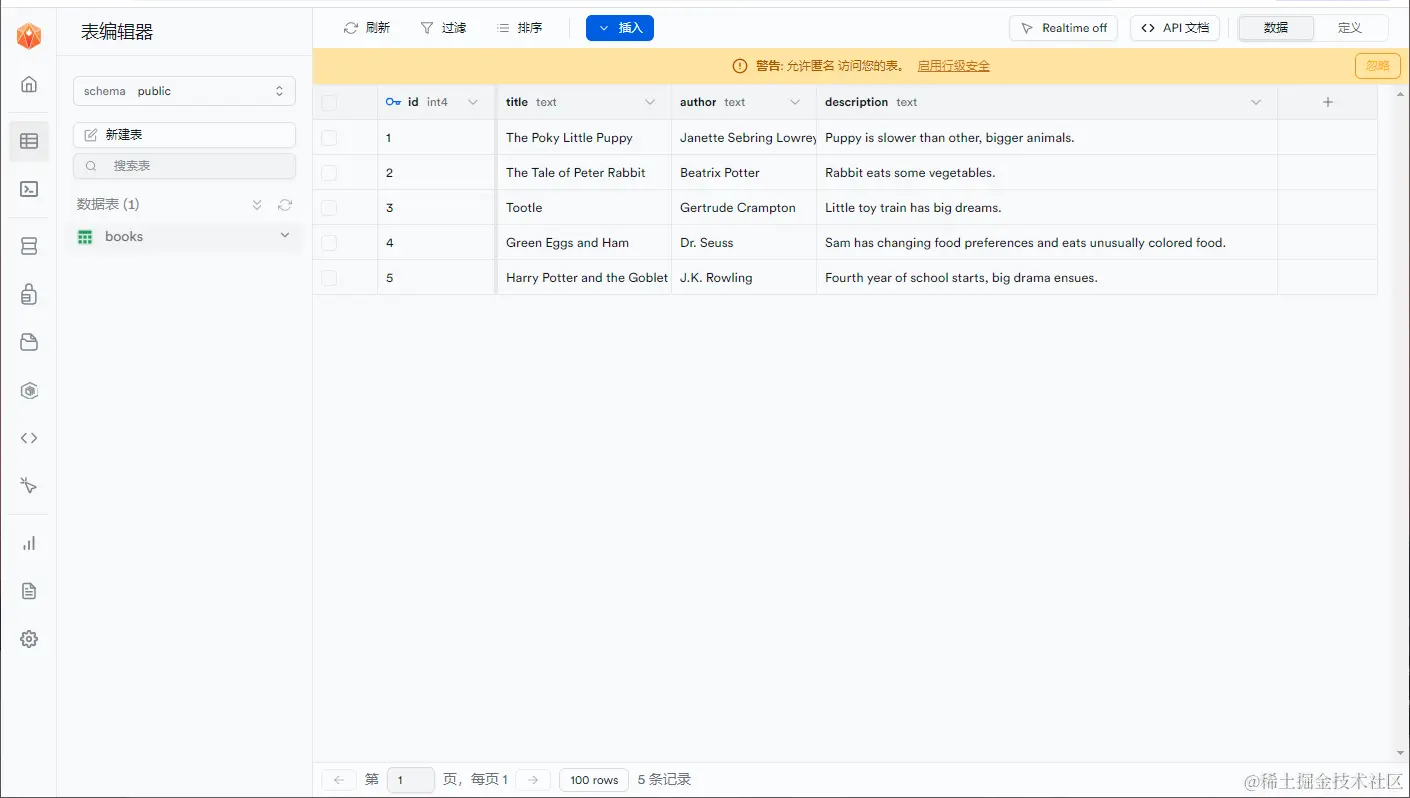Screen dimensions: 1410x798
Task: Refresh the table list icon
Action: point(285,205)
